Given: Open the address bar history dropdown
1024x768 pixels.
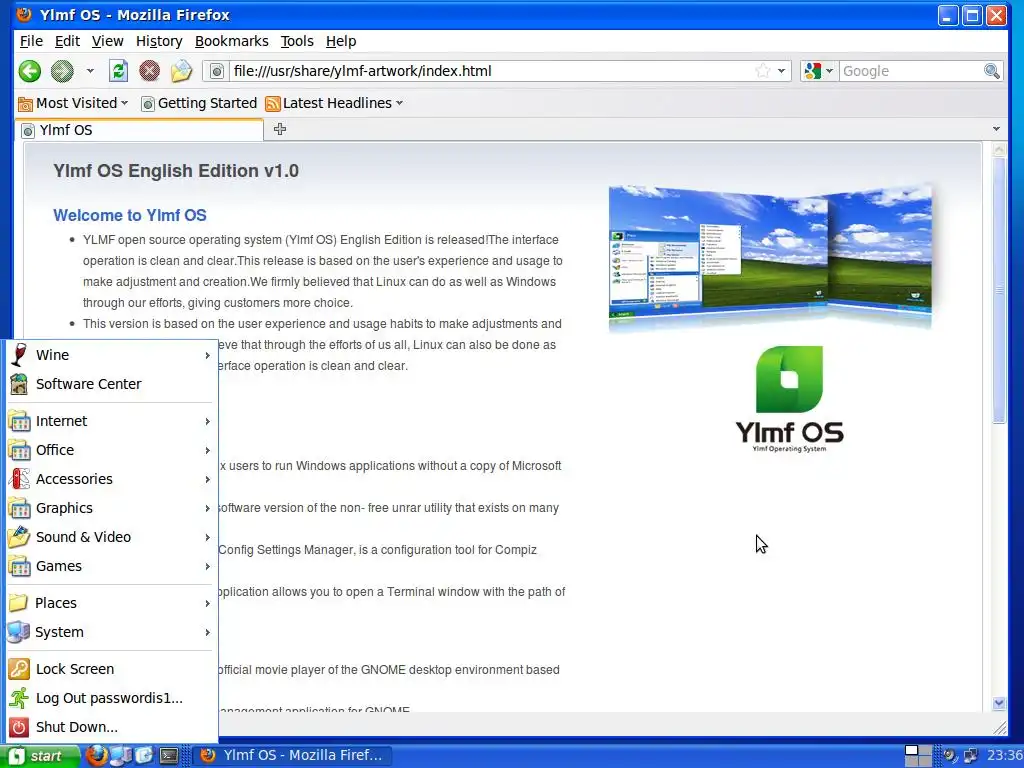Looking at the screenshot, I should (782, 71).
